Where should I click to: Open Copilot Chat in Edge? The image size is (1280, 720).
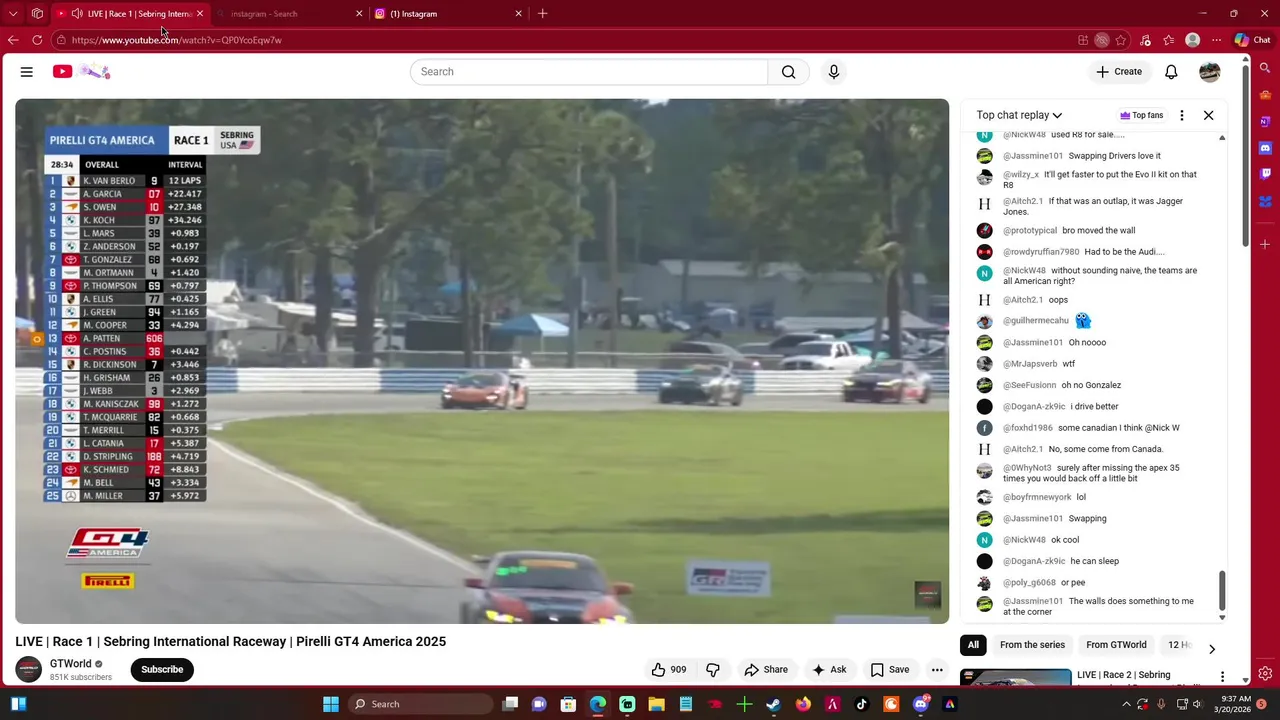[x=1252, y=40]
